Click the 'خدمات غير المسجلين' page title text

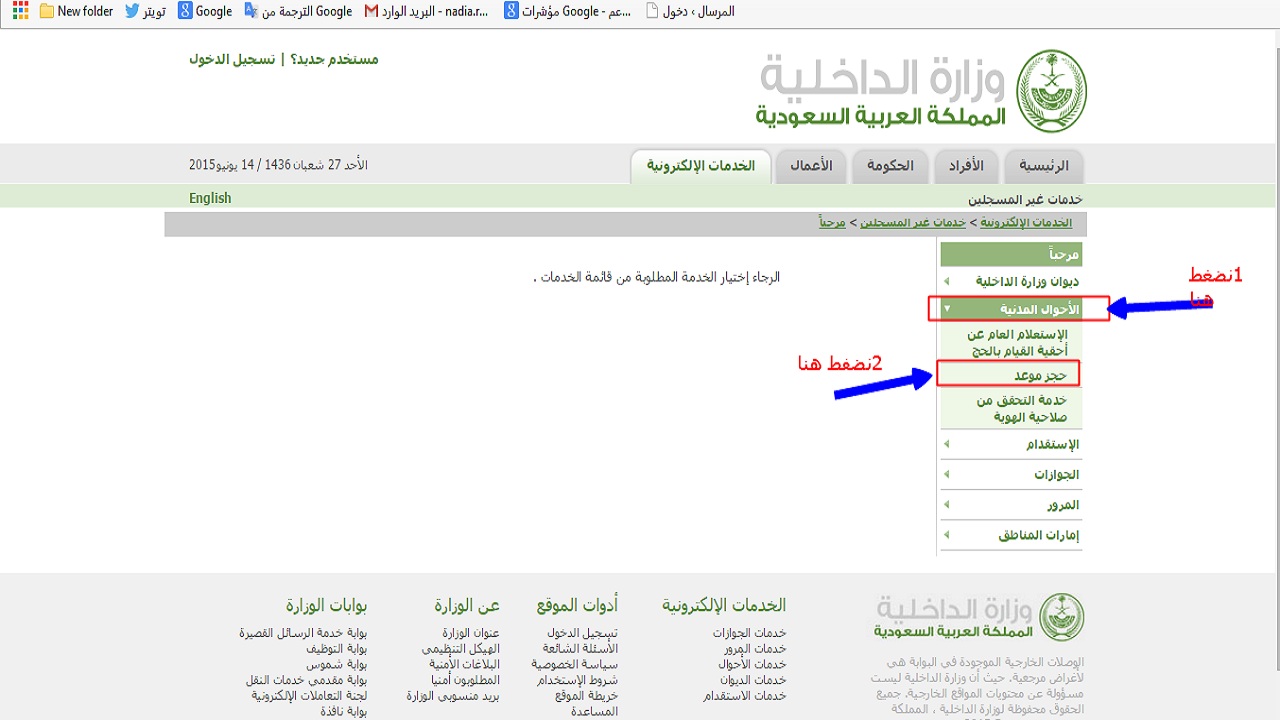pyautogui.click(x=1026, y=199)
